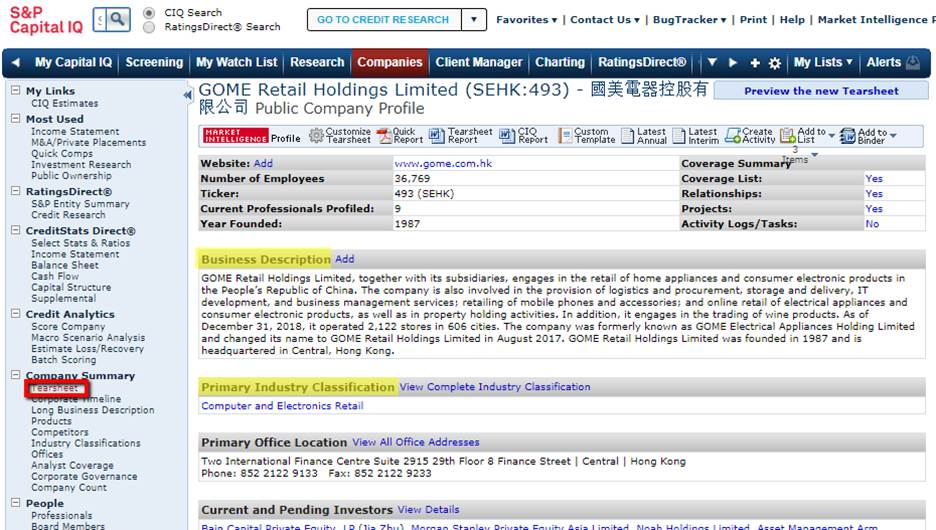The image size is (936, 530).
Task: Open Score Company in sidebar
Action: coord(68,326)
